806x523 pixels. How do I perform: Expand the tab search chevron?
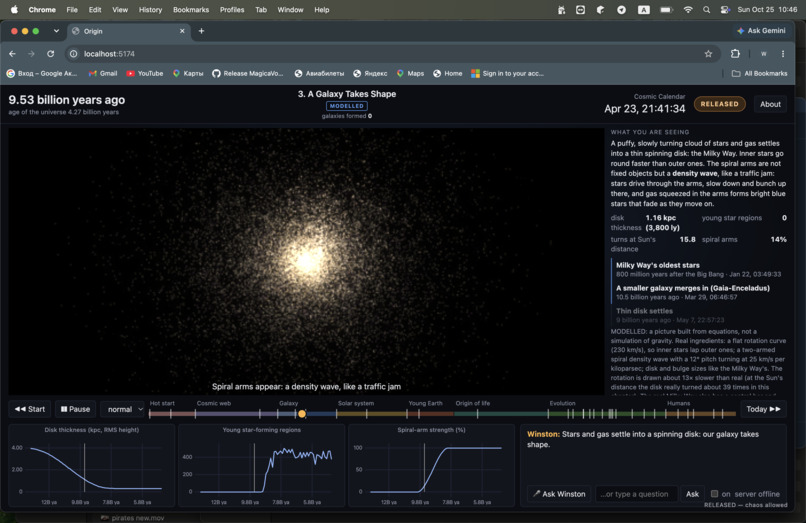click(56, 31)
